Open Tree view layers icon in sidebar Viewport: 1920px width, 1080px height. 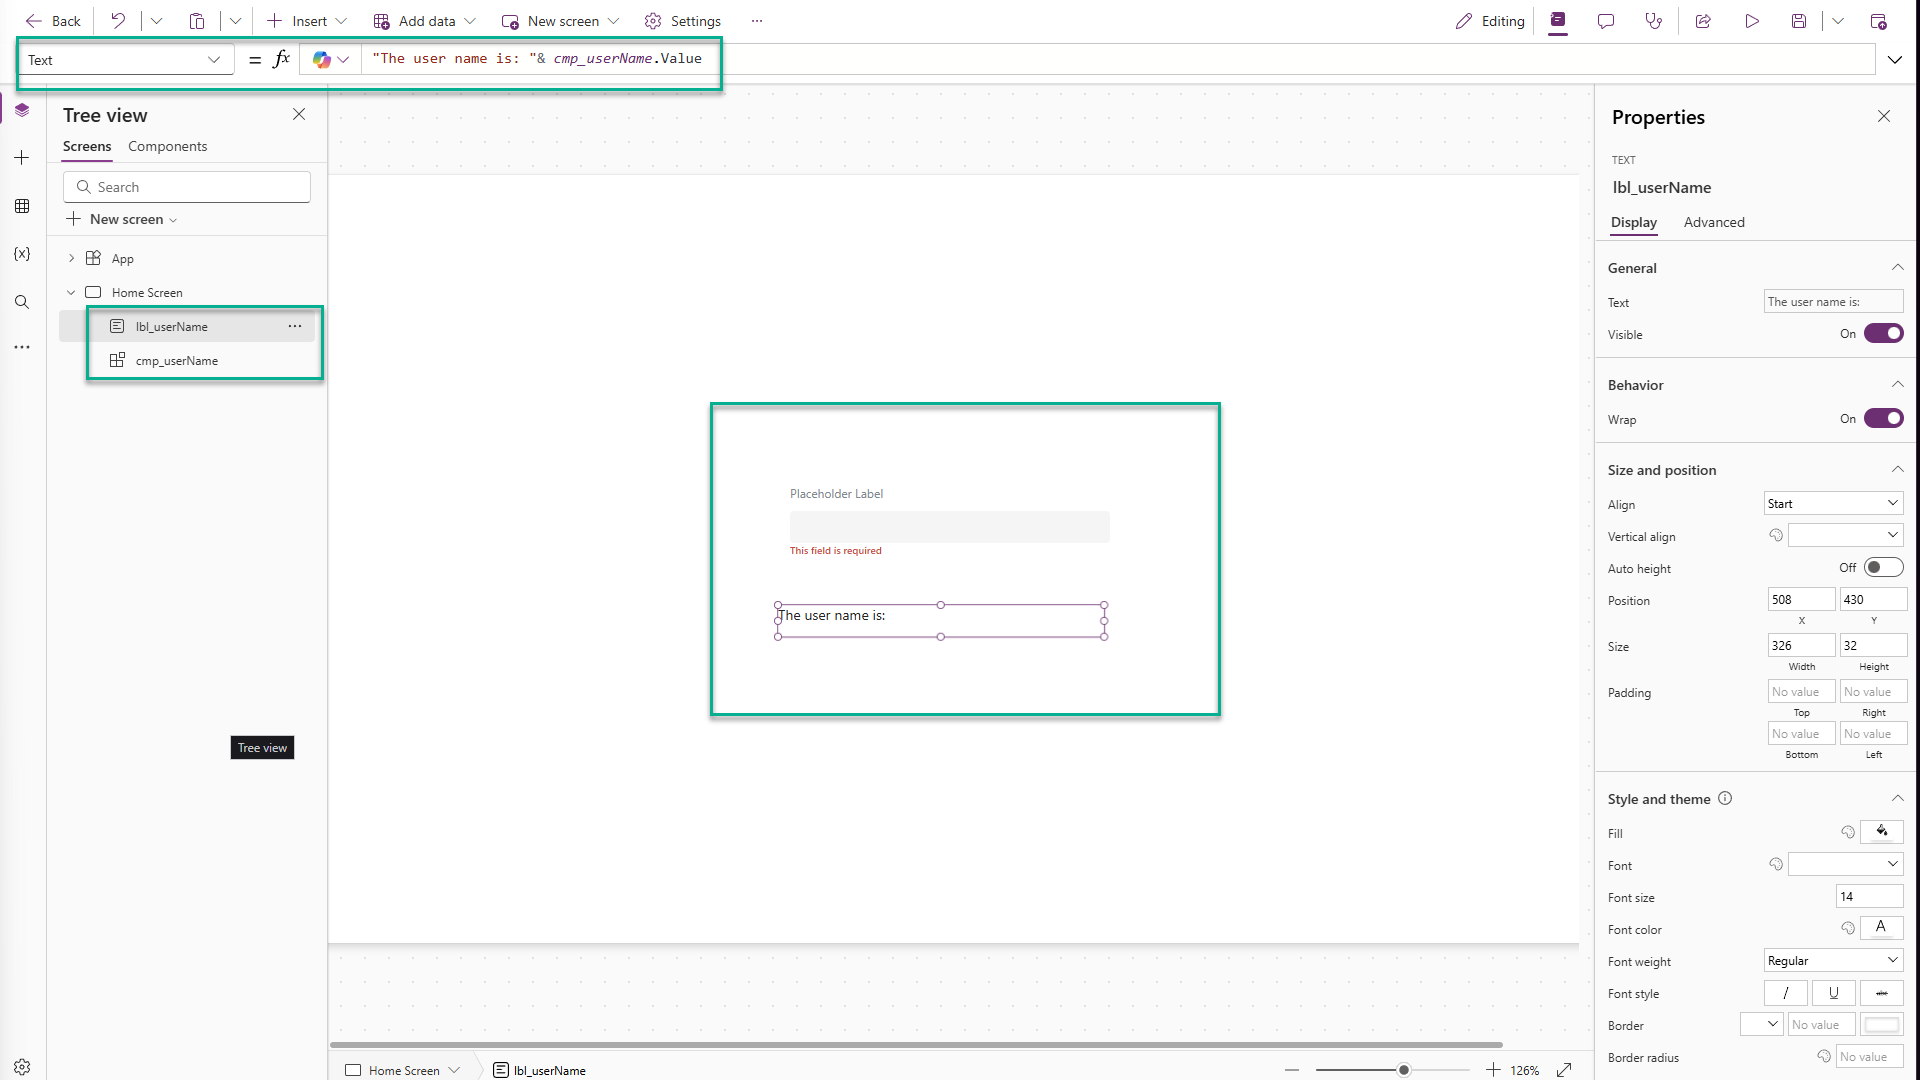22,110
